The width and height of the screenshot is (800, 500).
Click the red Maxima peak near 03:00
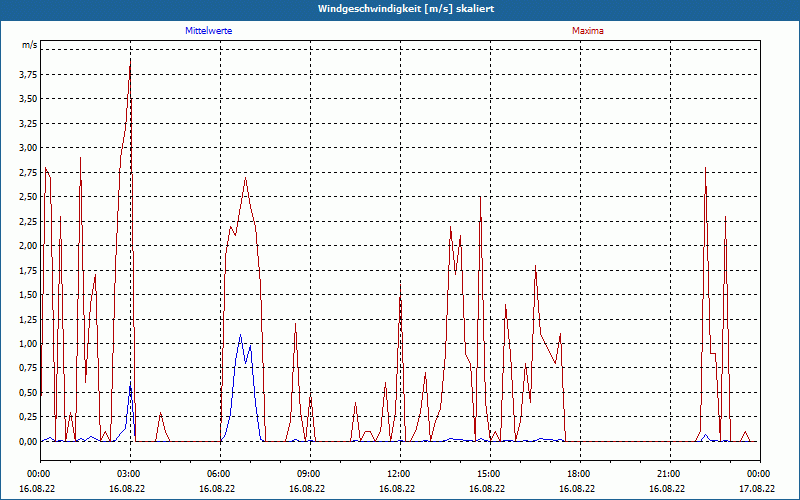pos(131,61)
